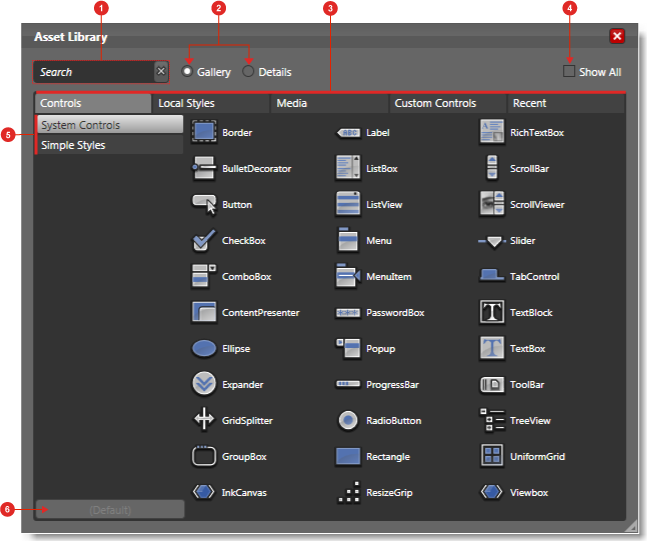Pick the ListBox icon
Screen dimensions: 647x541
[x=347, y=168]
